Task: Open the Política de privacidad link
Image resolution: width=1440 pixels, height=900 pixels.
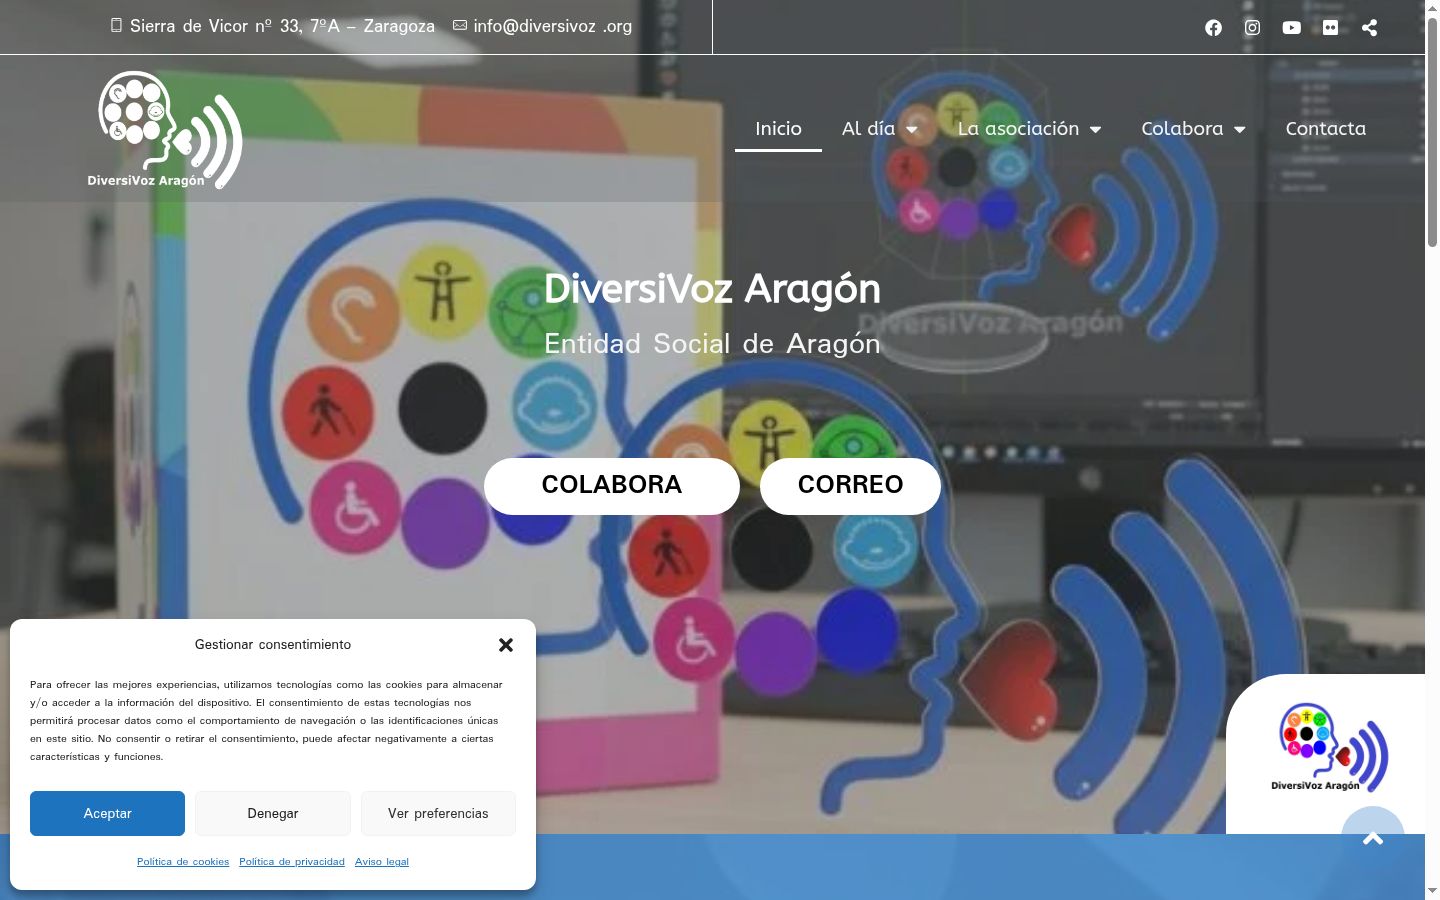Action: (292, 862)
